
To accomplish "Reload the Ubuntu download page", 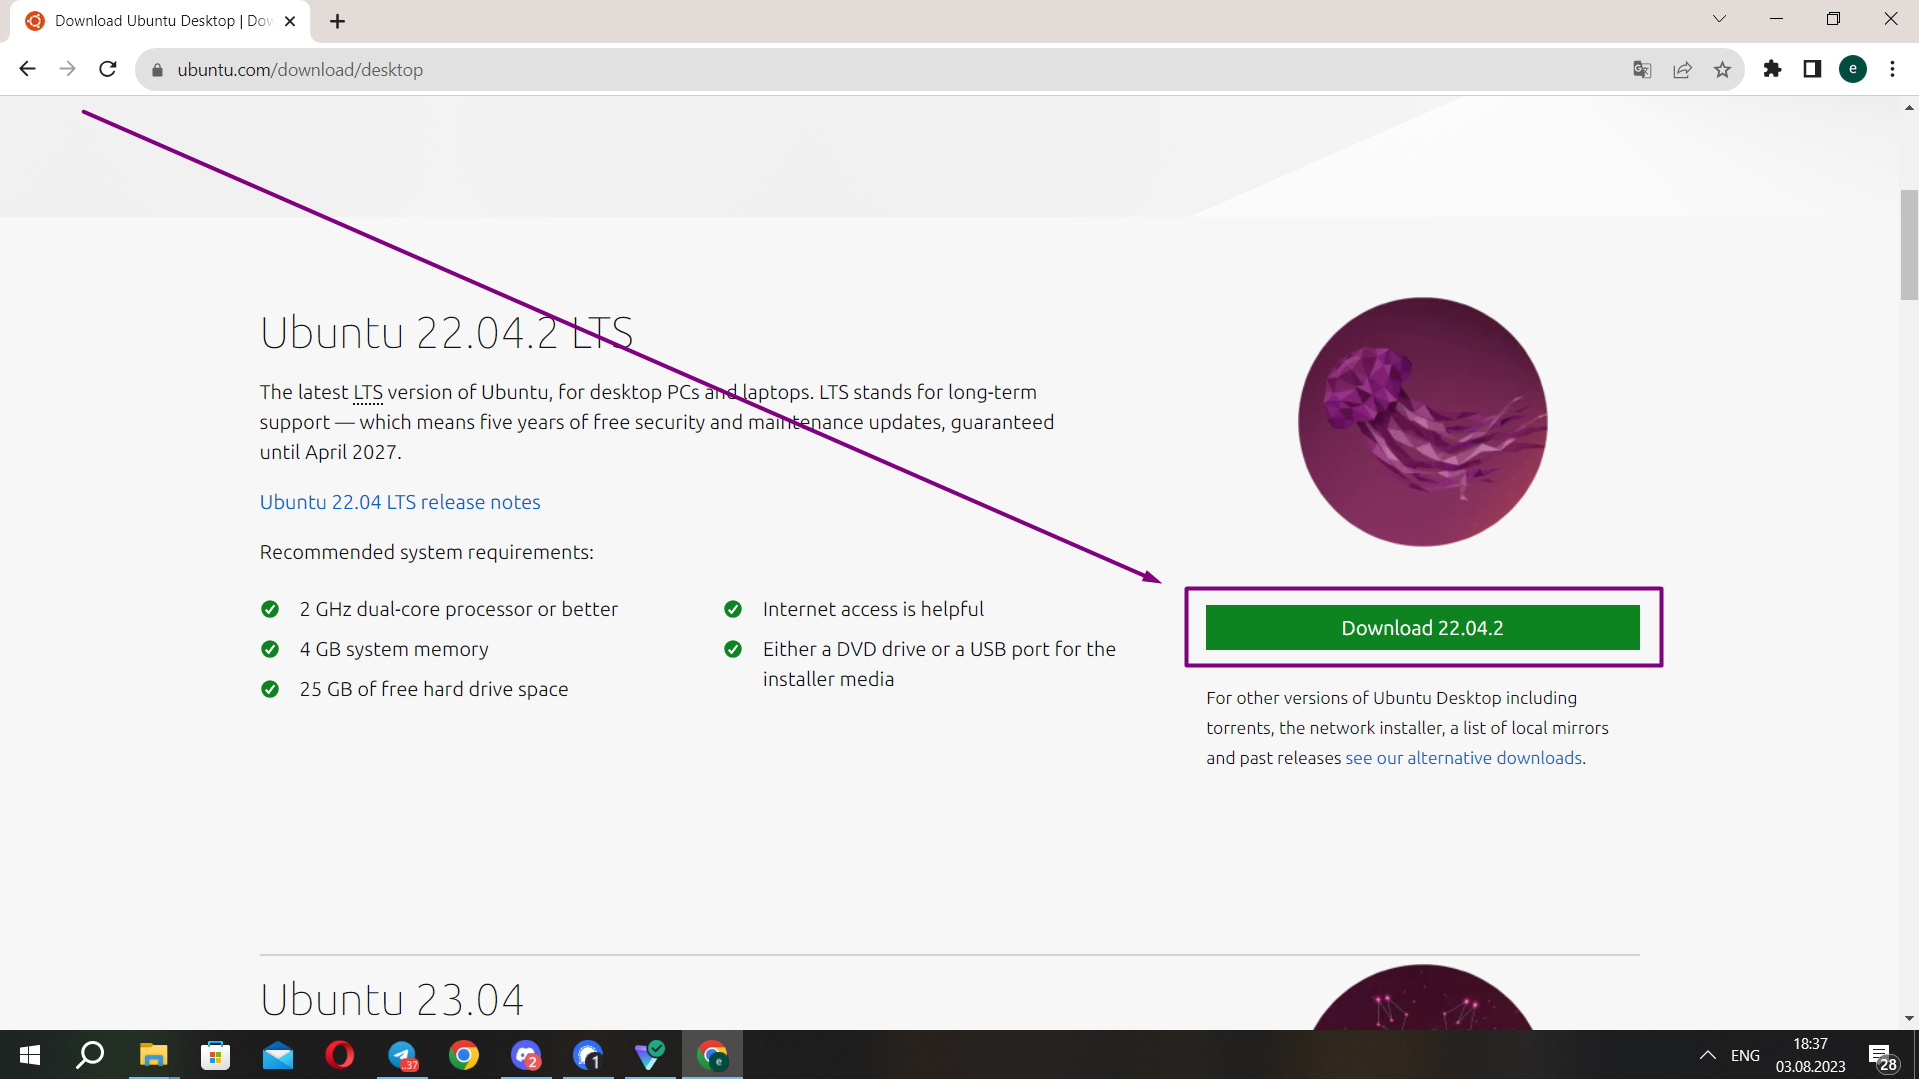I will pyautogui.click(x=108, y=69).
